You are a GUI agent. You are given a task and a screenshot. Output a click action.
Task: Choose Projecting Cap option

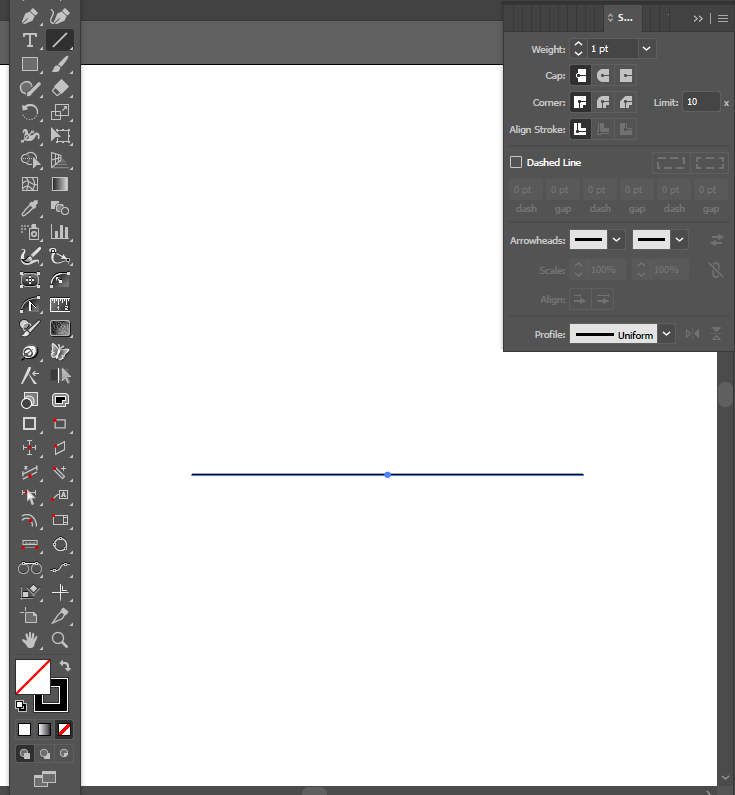point(626,76)
